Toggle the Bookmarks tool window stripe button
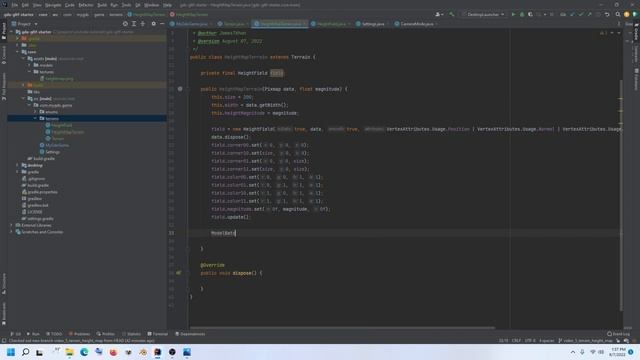Image resolution: width=640 pixels, height=360 pixels. coord(4,314)
